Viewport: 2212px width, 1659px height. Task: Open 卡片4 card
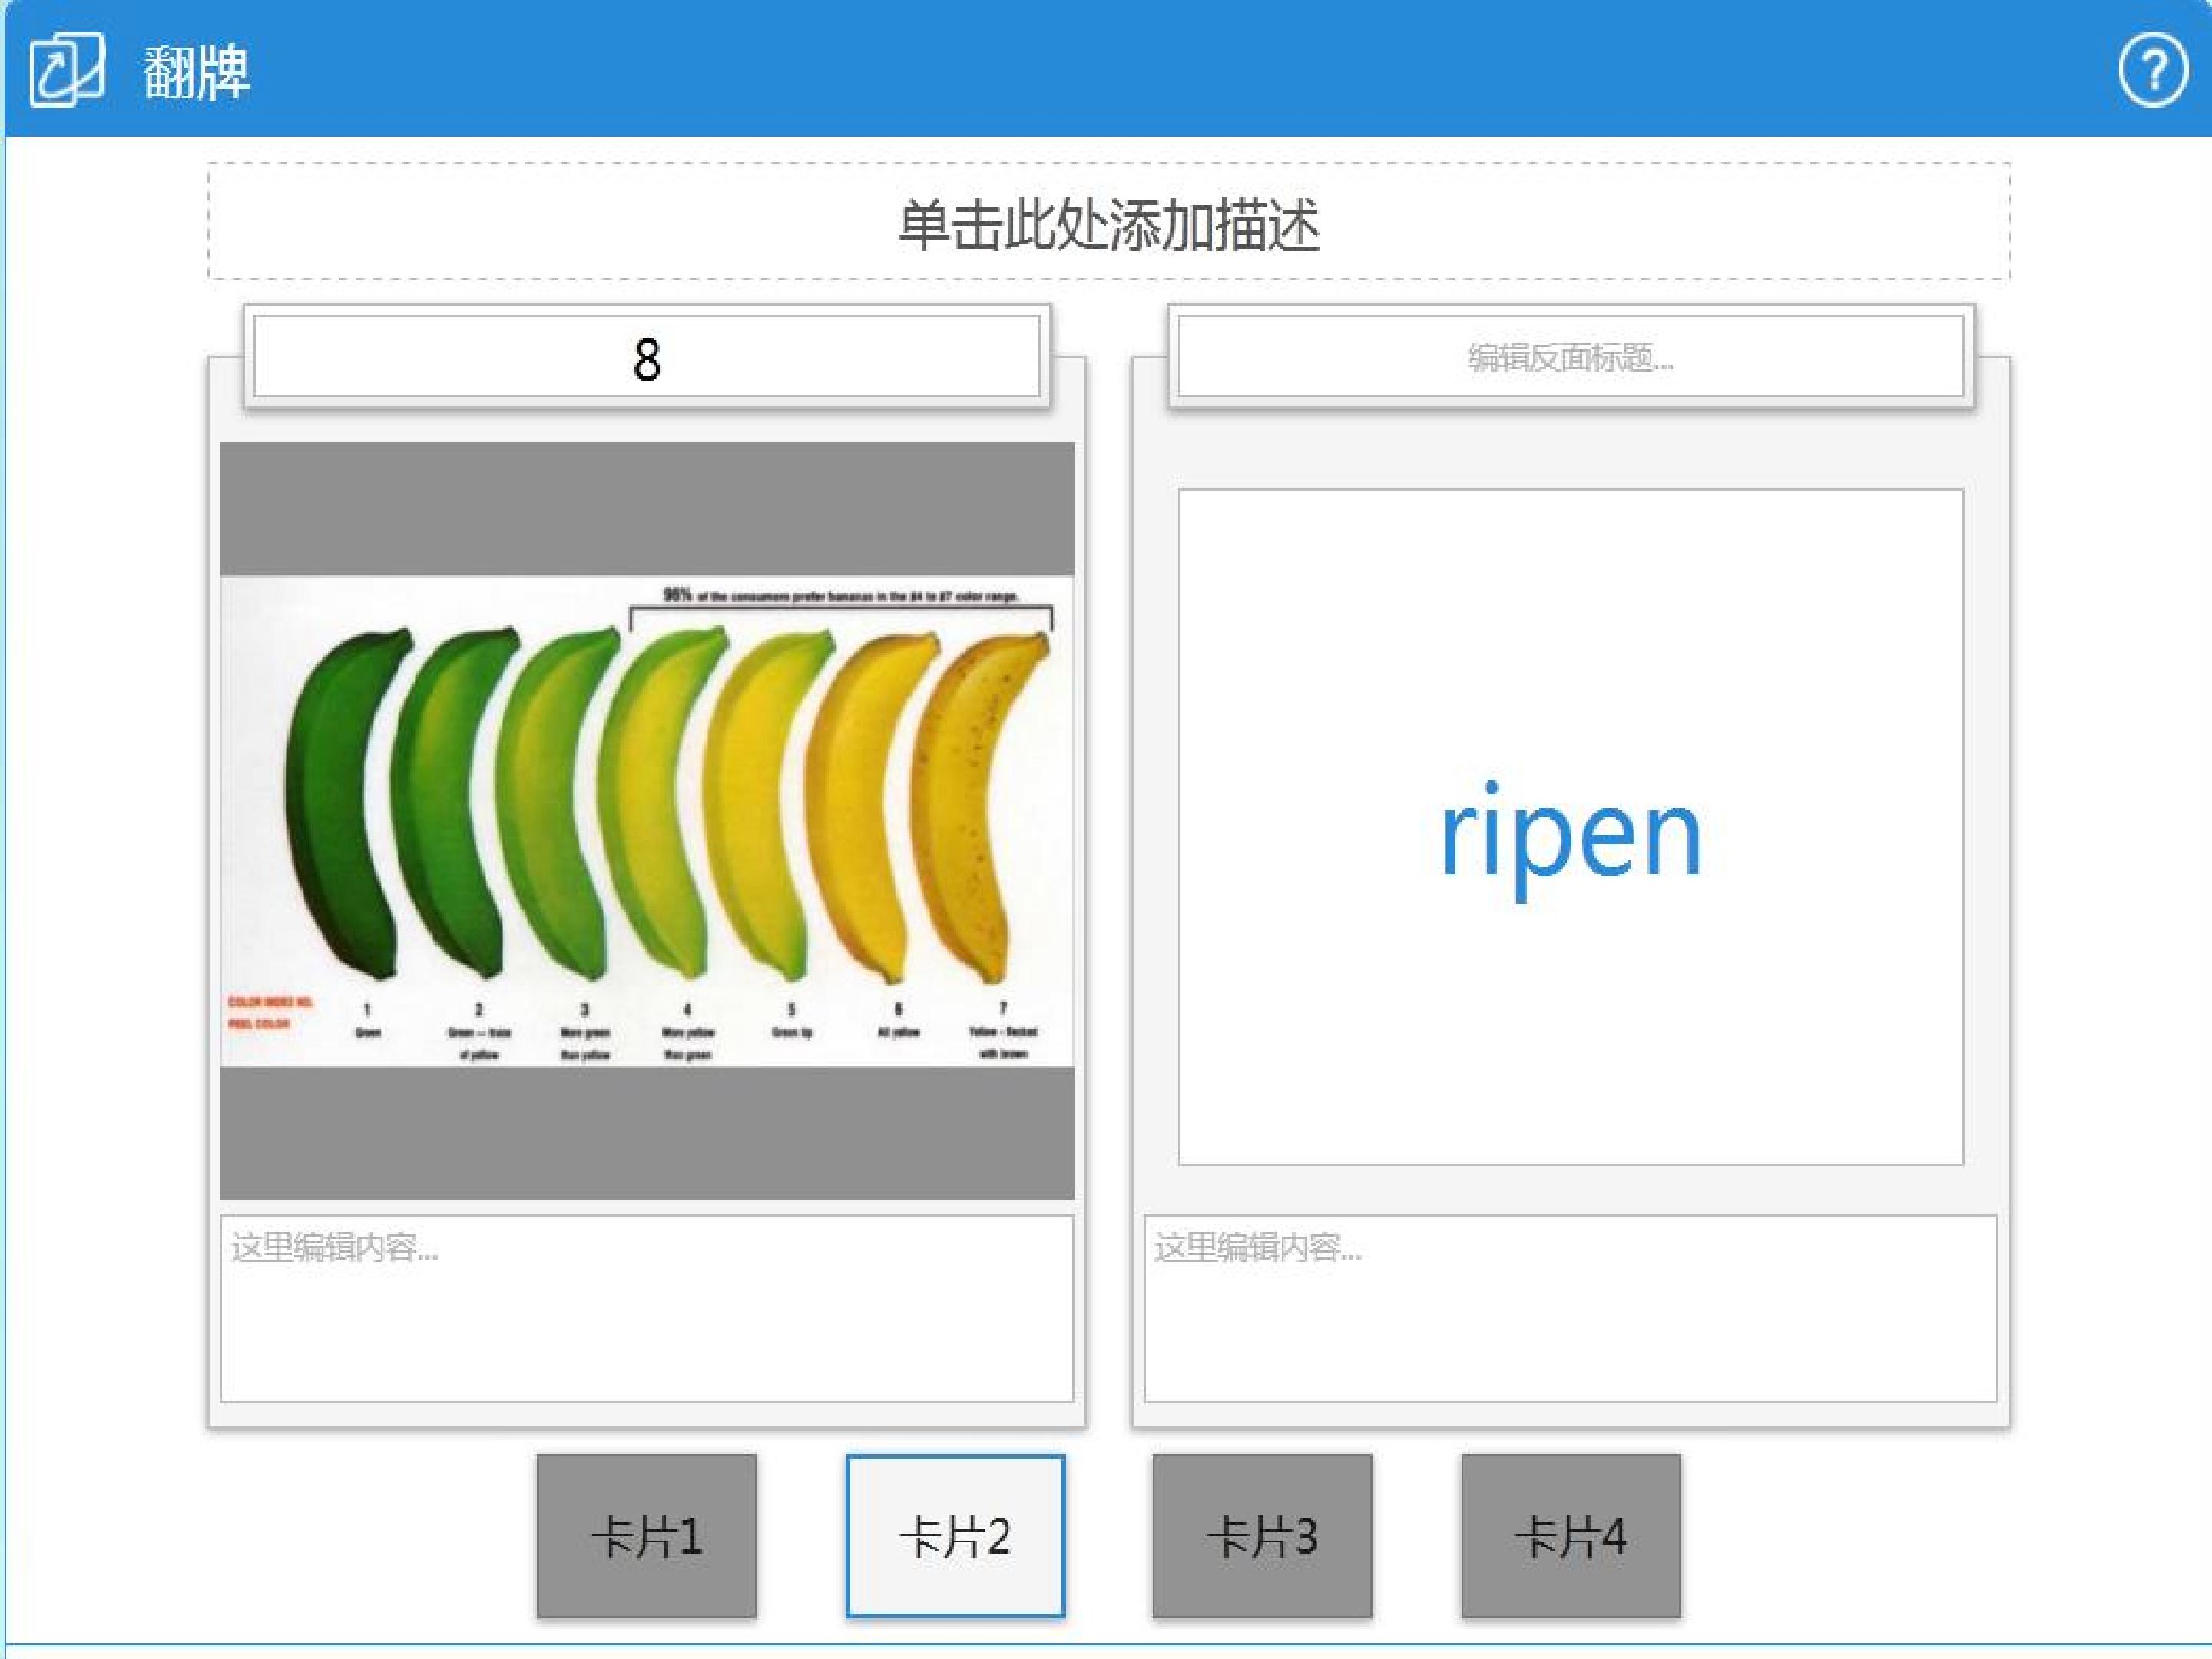click(x=1571, y=1535)
